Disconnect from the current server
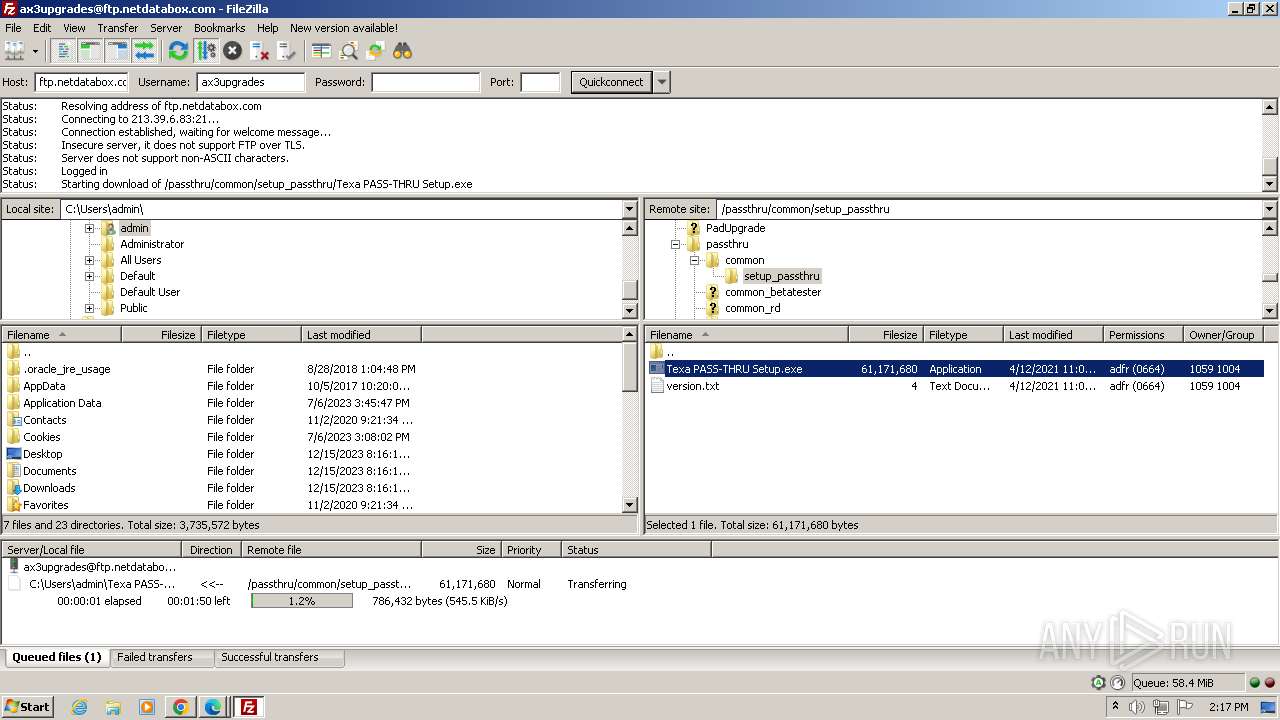1280x720 pixels. [260, 51]
